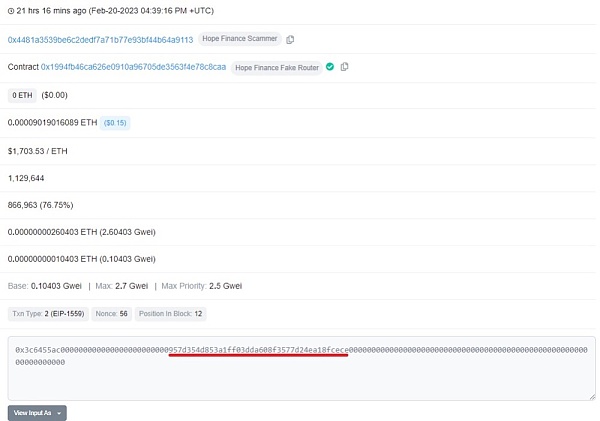Open sender address 0x4481a3539be6...
Viewport: 600px width, 421px height.
100,40
